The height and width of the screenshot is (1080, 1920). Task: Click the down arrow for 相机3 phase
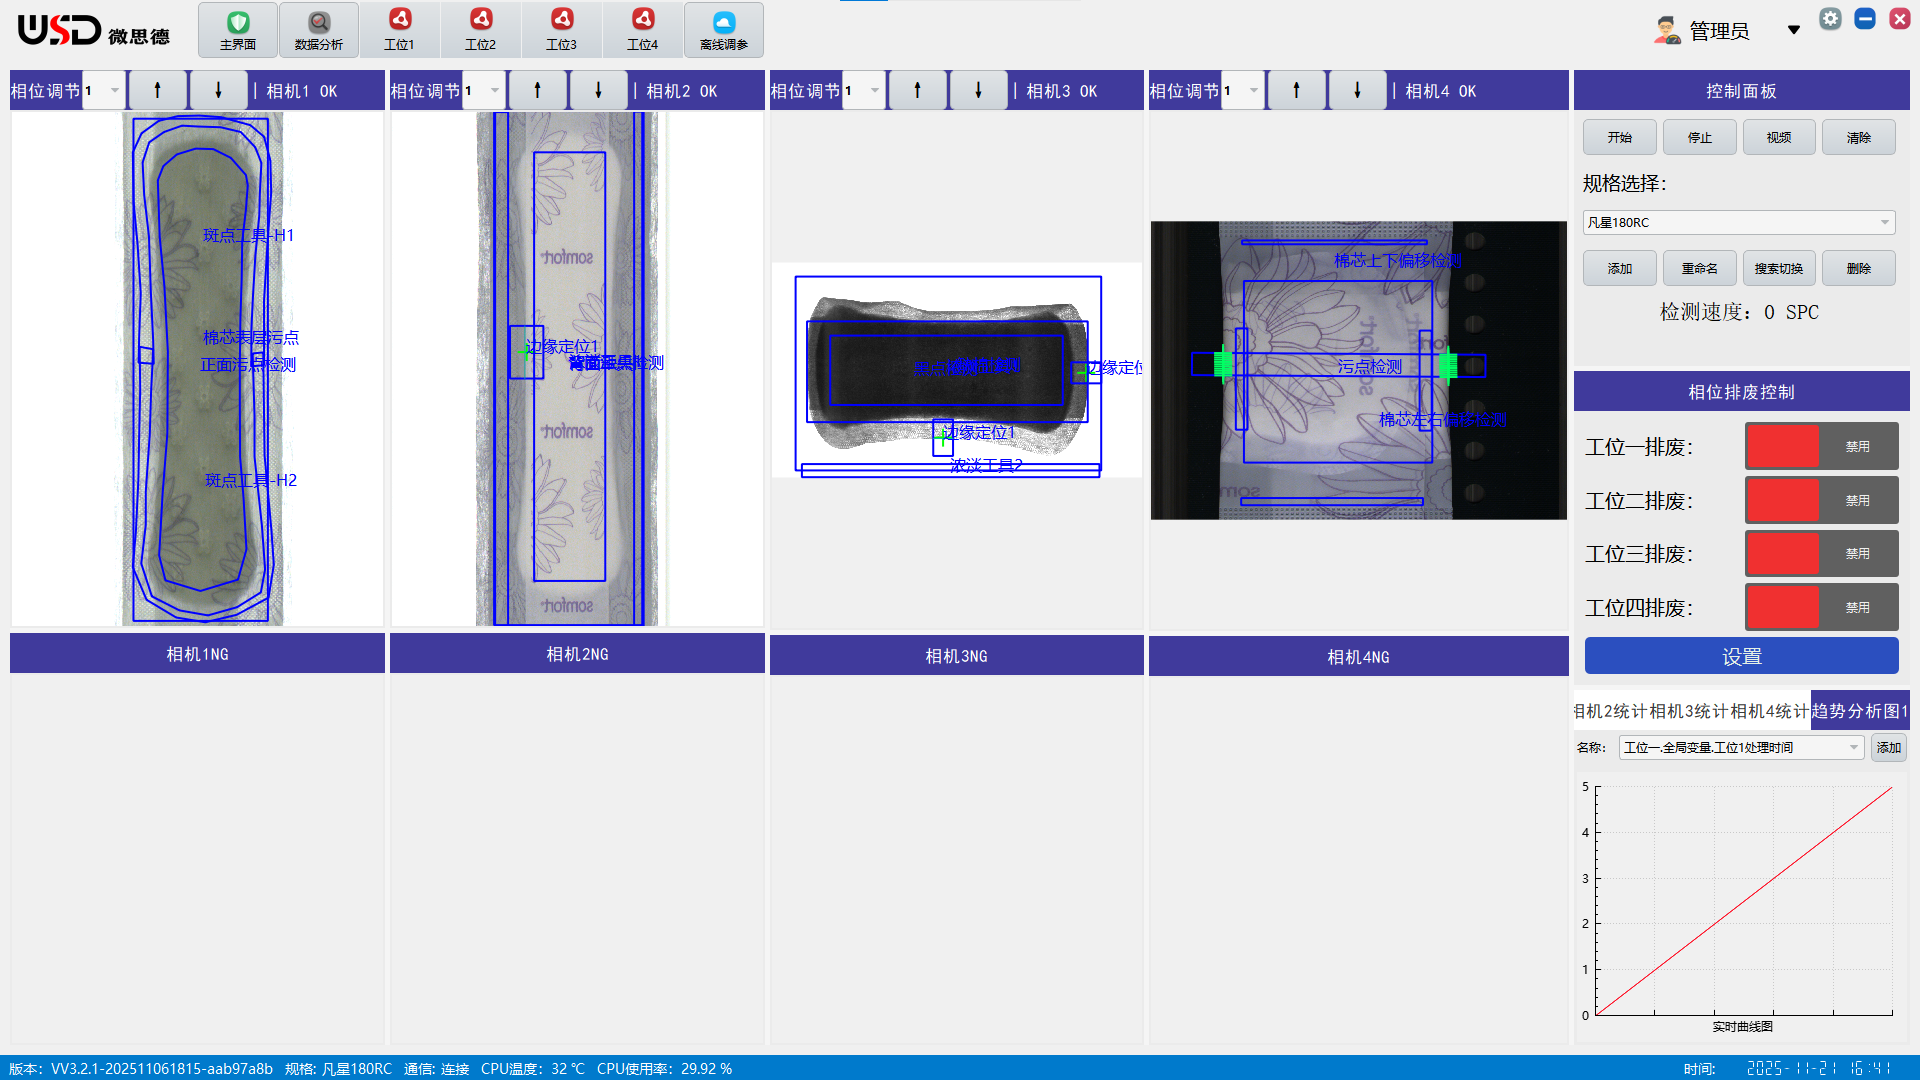click(978, 91)
